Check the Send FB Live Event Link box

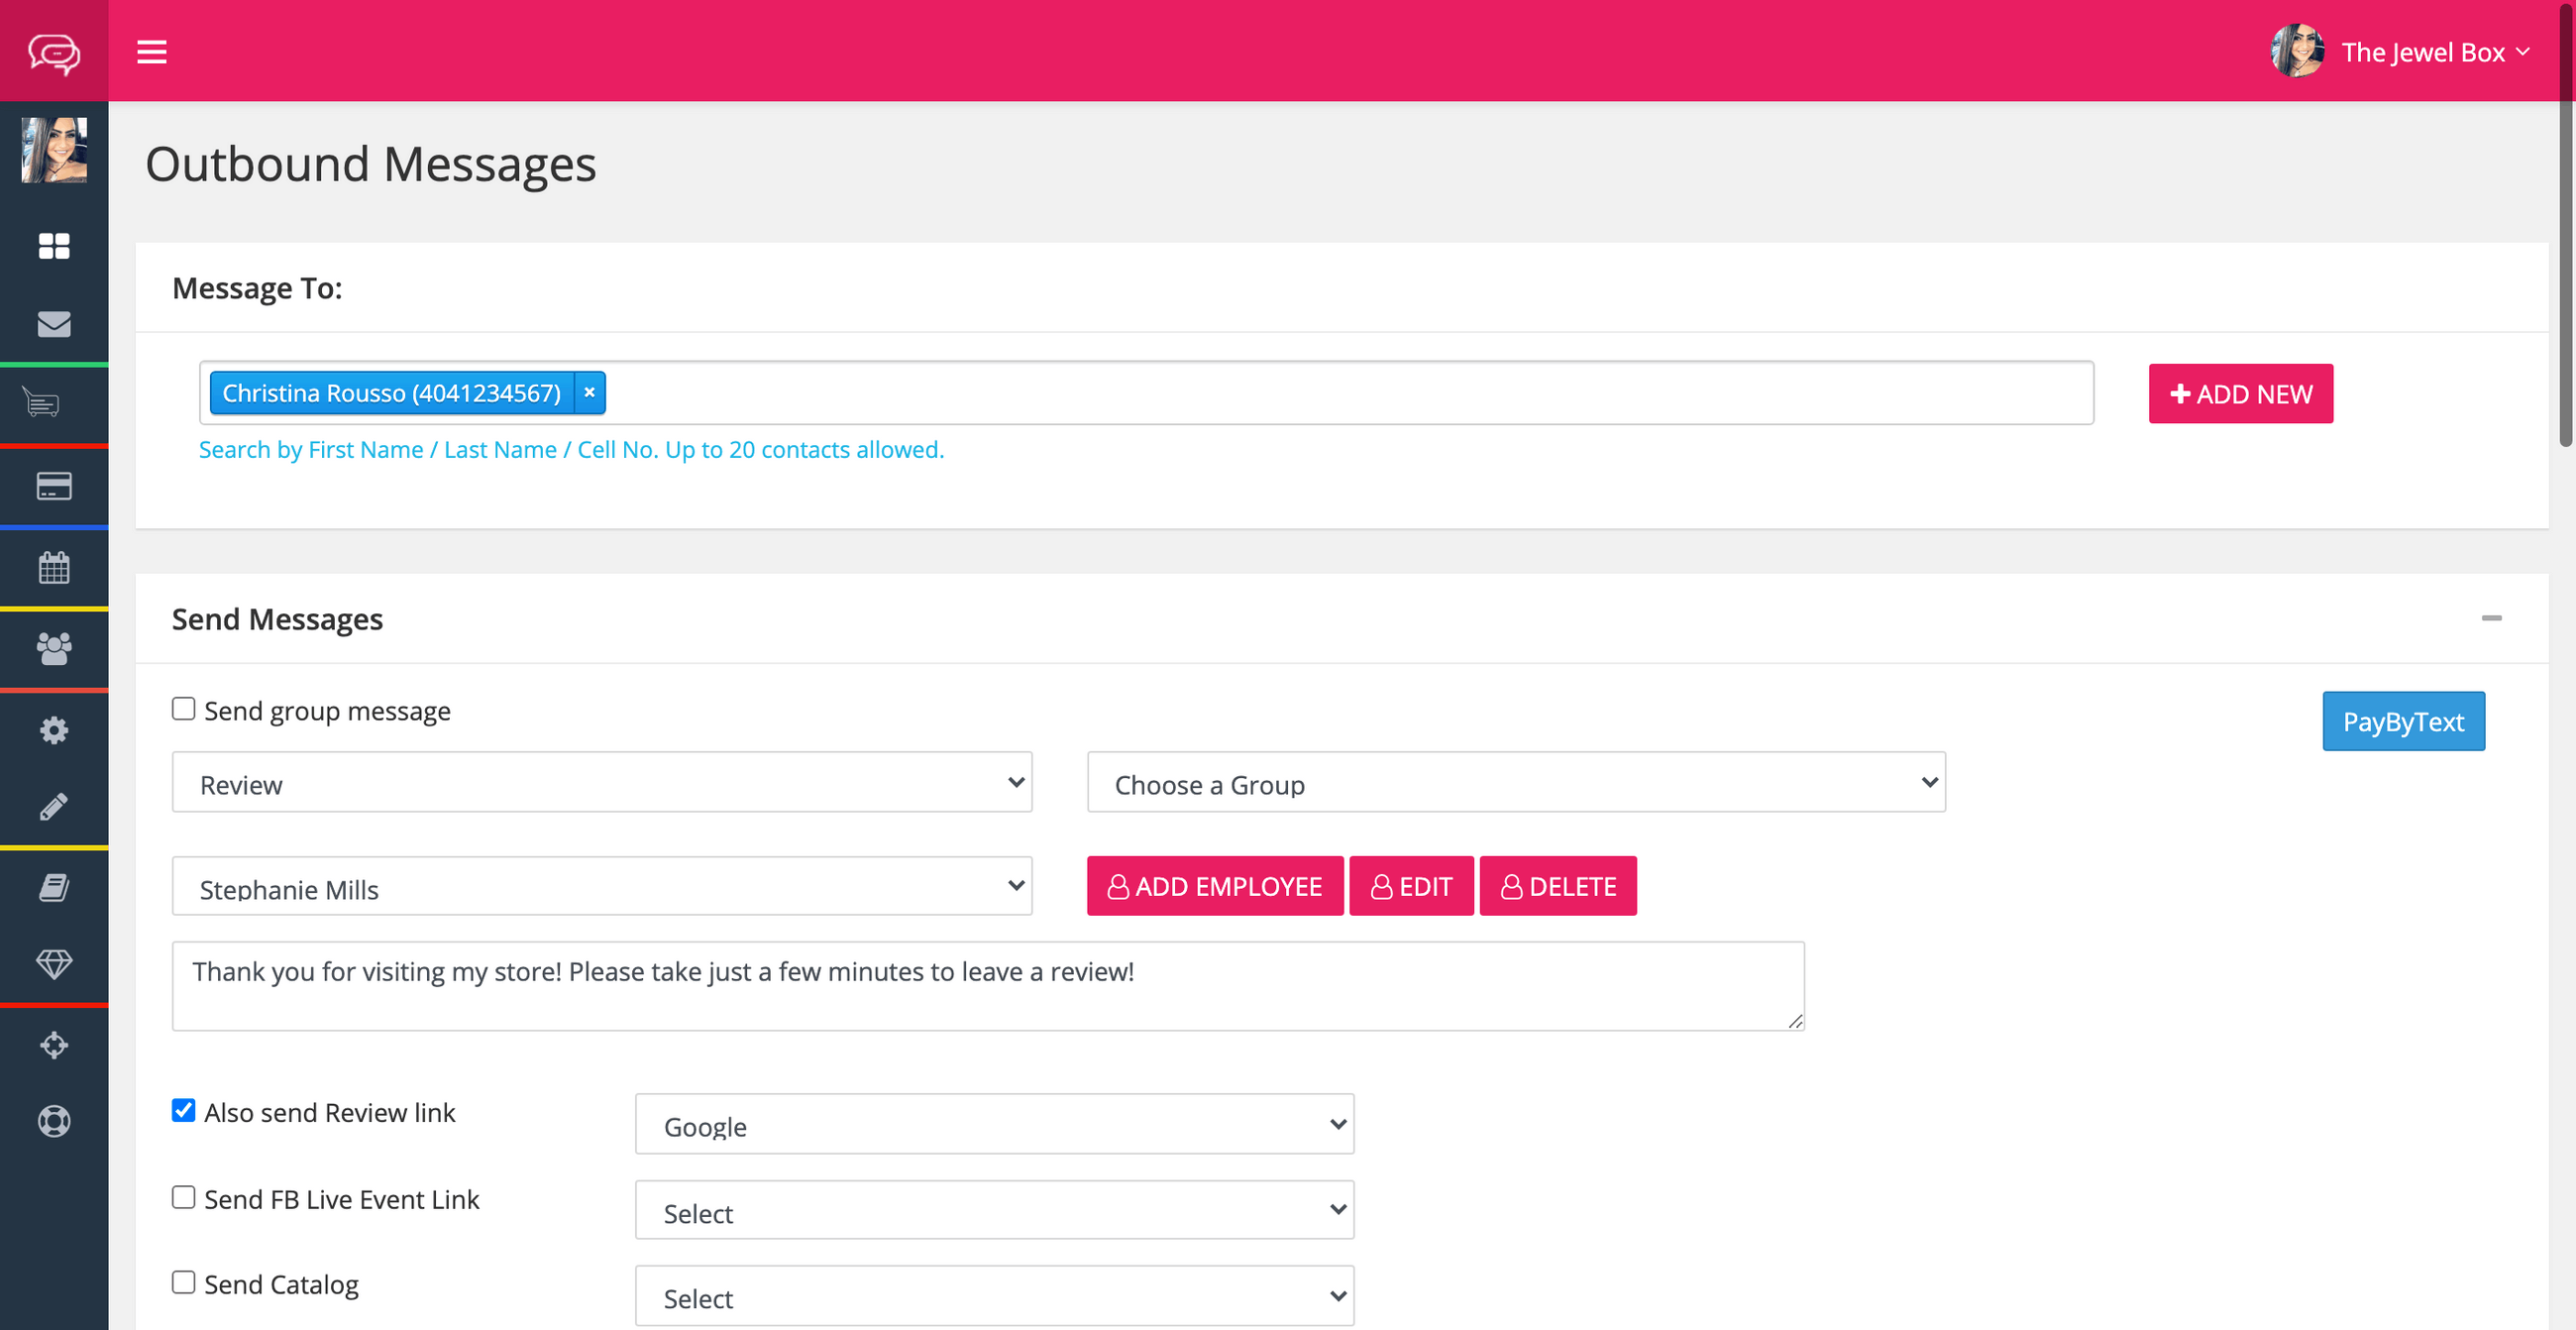click(x=183, y=1197)
